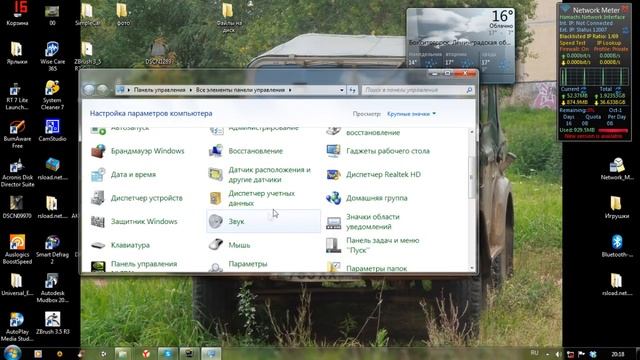Click the Control Panel vertical scrollbar thumb

[x=471, y=177]
